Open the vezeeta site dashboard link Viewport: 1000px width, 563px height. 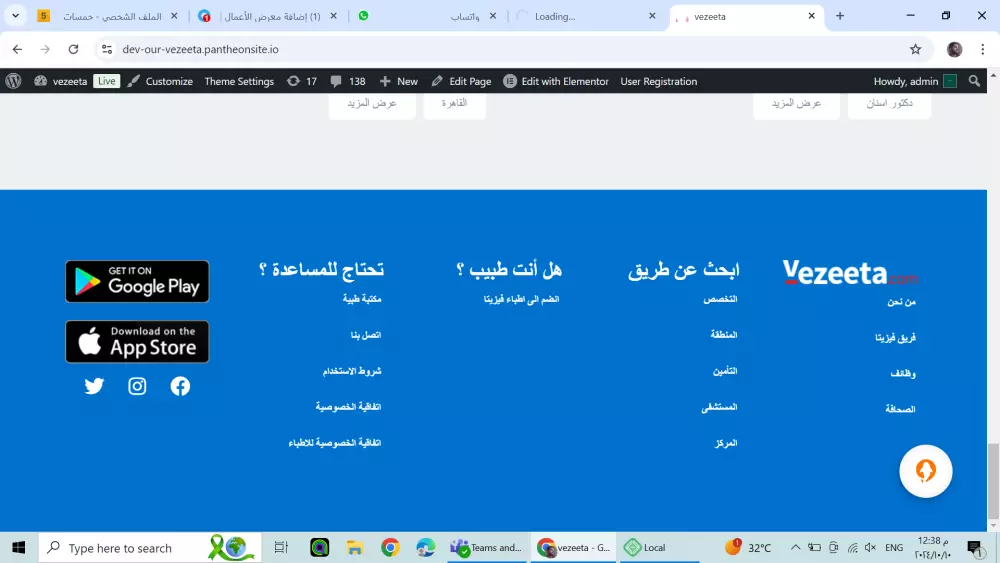pos(61,81)
